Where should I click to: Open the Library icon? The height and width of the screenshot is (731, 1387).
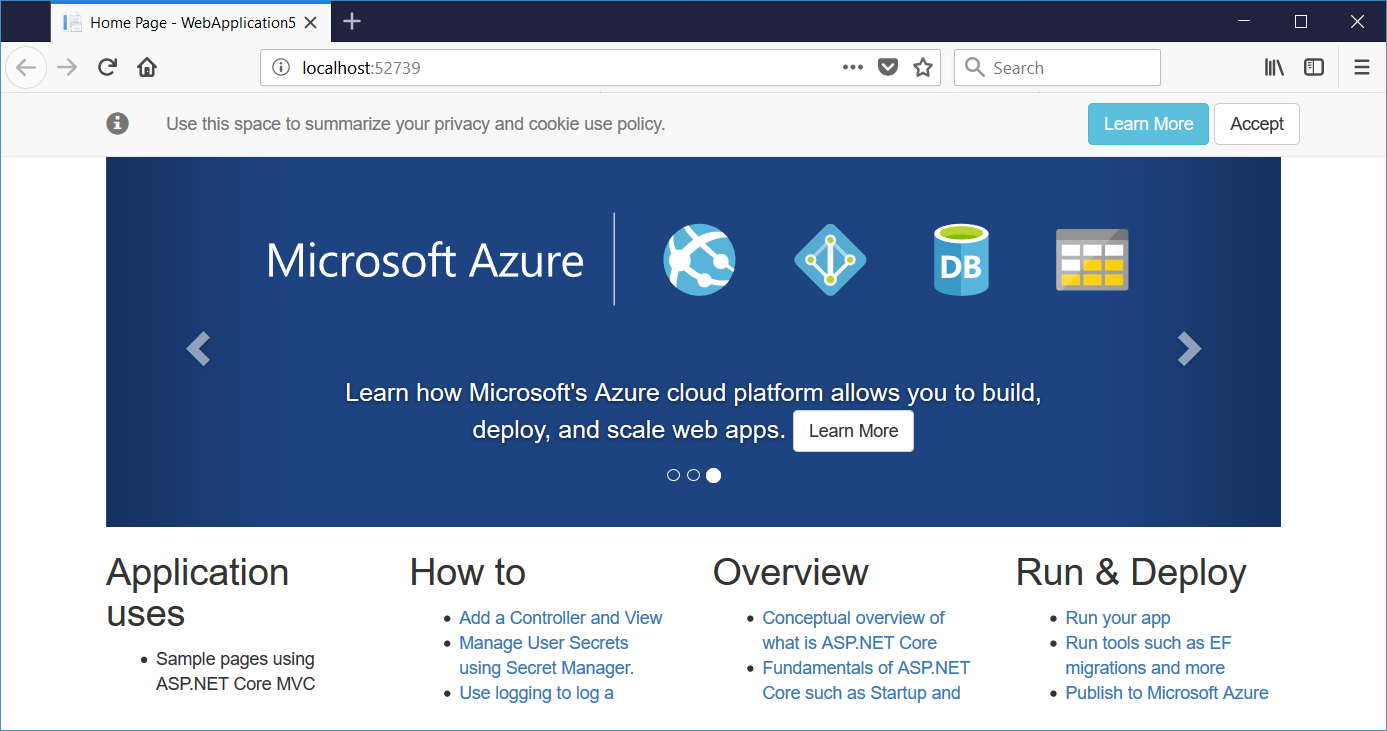(x=1274, y=67)
